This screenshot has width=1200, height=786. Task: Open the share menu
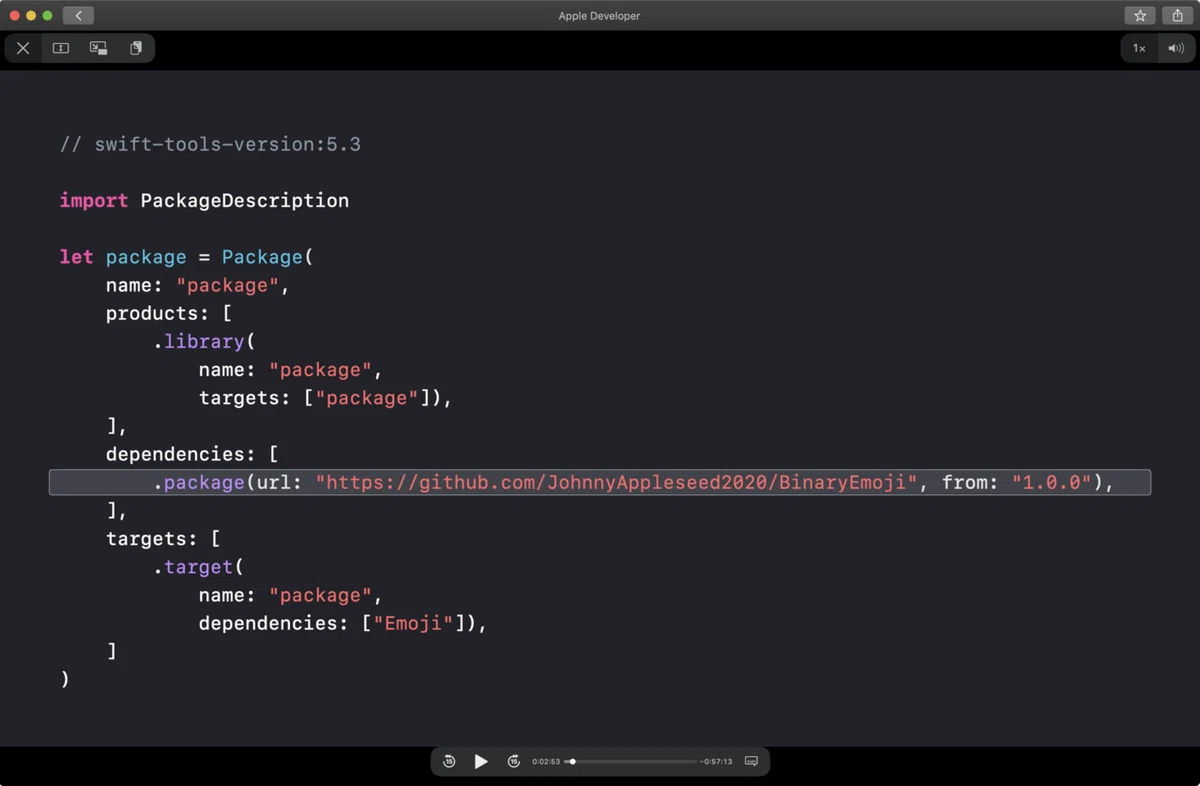1178,15
